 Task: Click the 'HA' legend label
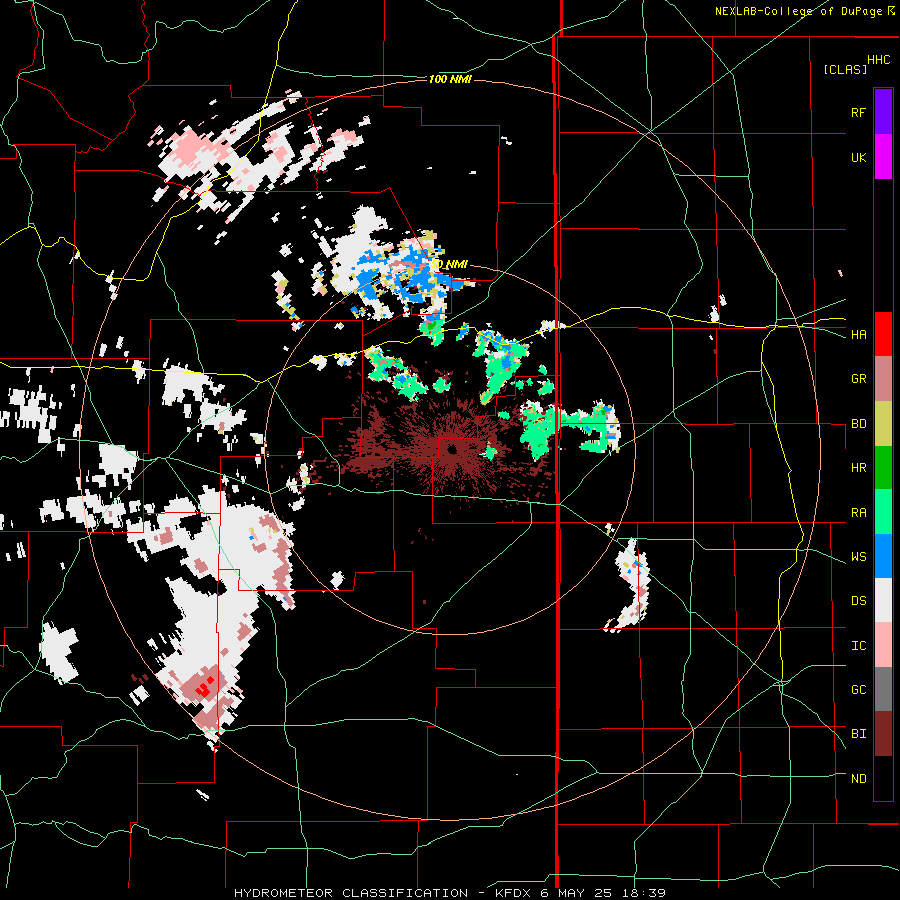click(858, 335)
